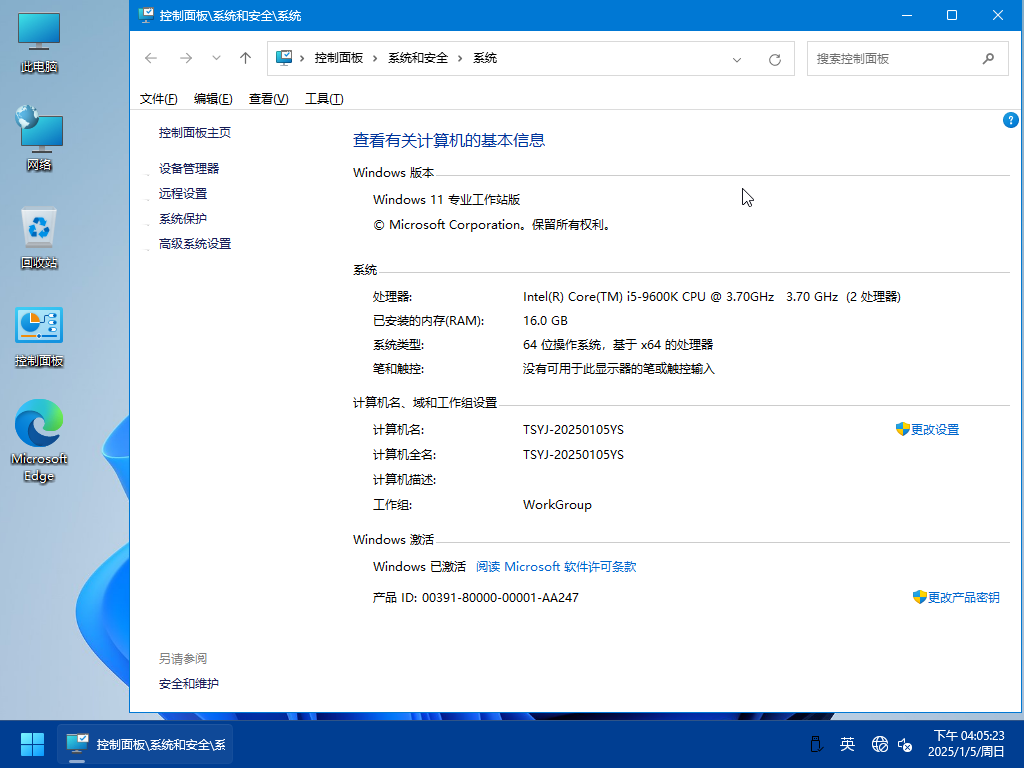Open 设备管理器 link
Image resolution: width=1024 pixels, height=768 pixels.
click(189, 168)
